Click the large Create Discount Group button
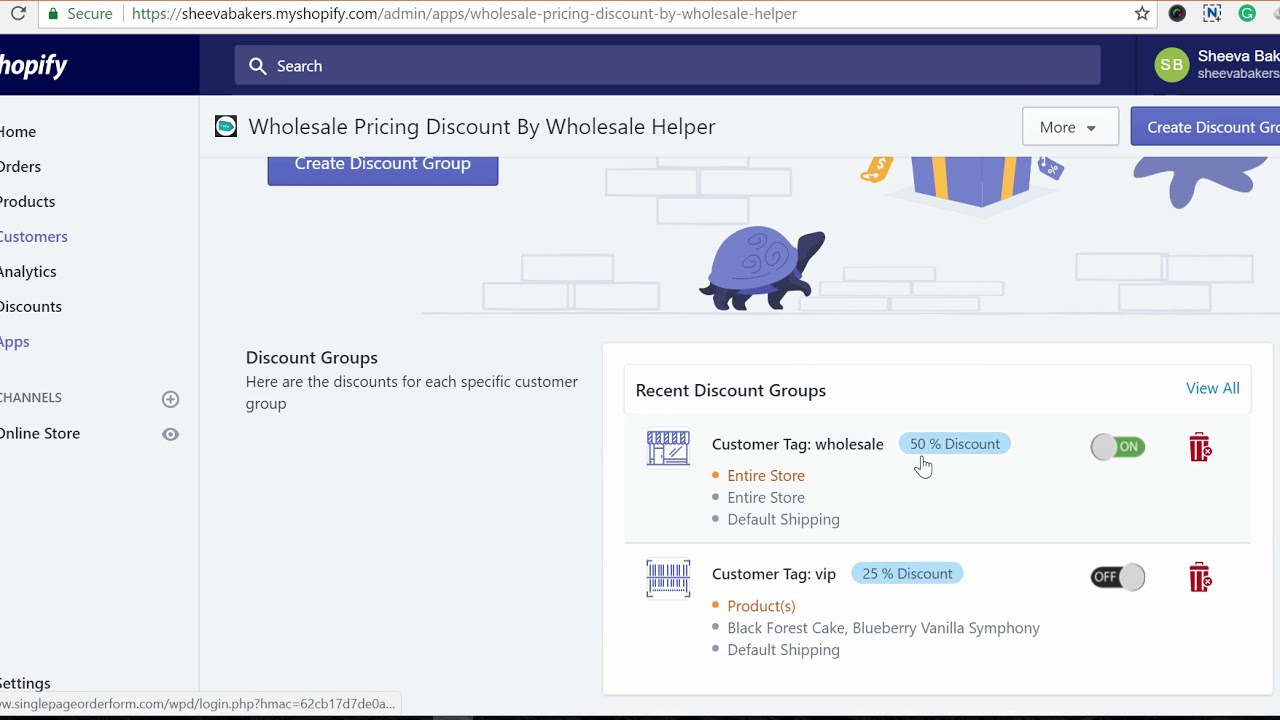The width and height of the screenshot is (1280, 720). [382, 166]
